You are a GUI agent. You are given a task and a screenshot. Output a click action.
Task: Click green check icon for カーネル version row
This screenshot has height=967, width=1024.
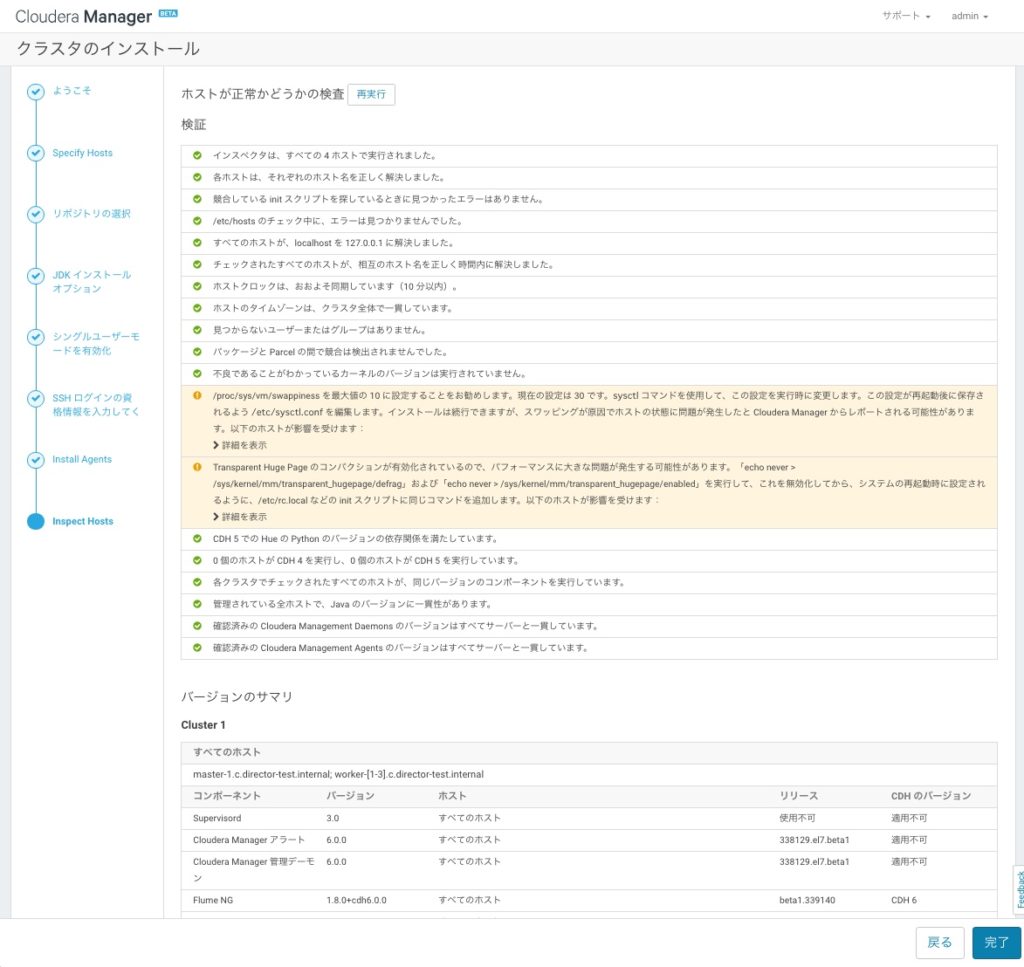tap(197, 373)
